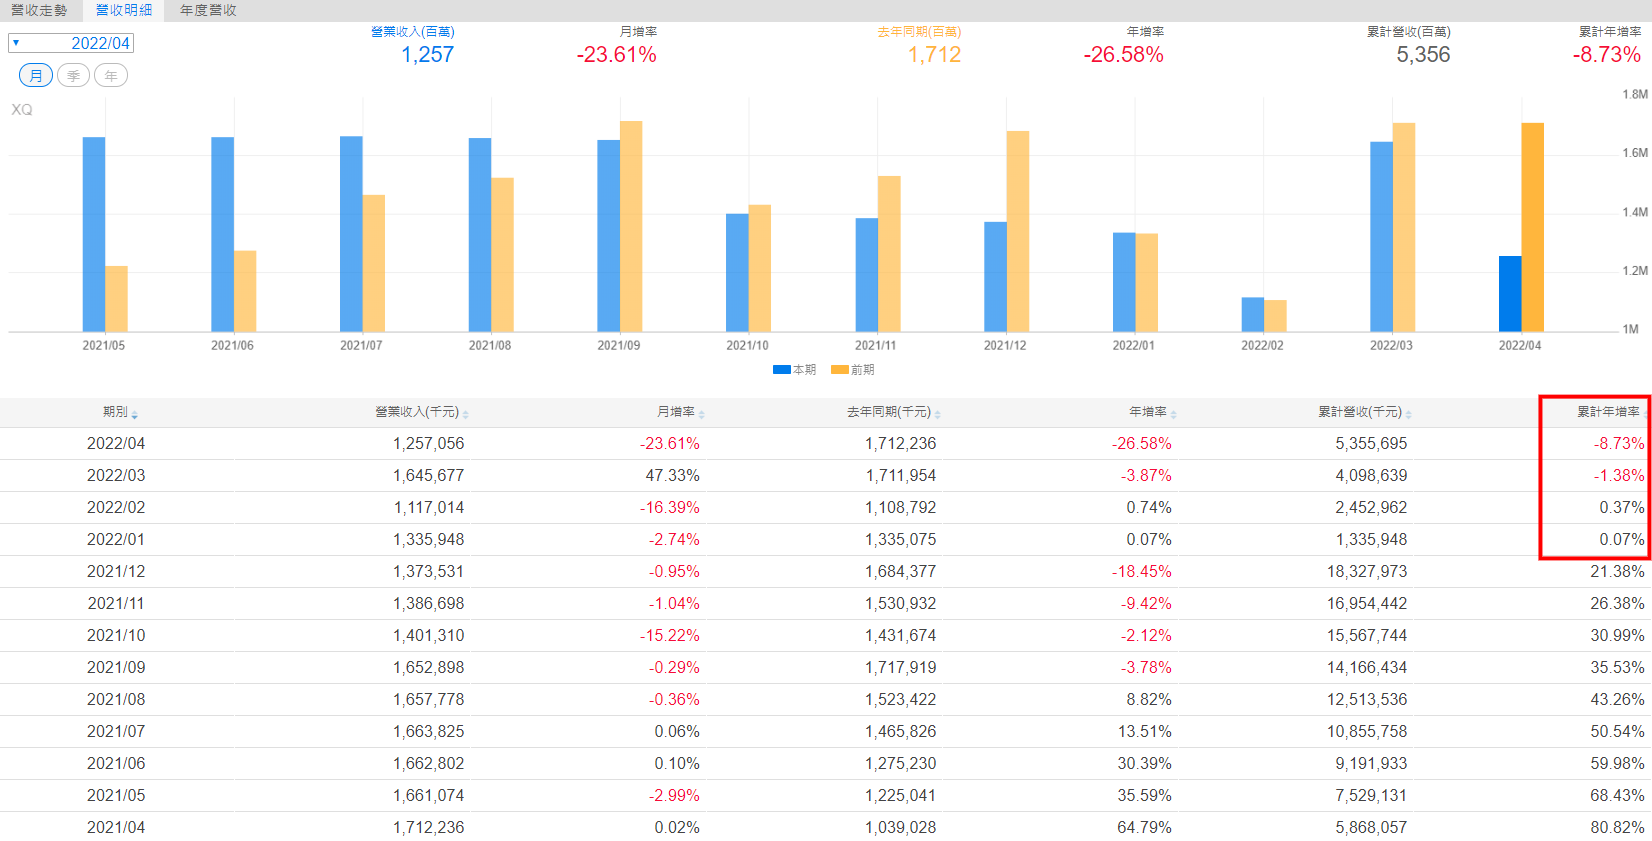Screen dimensions: 1652x841
Task: Sort by 累計營收(千元) column header
Action: coord(1365,412)
